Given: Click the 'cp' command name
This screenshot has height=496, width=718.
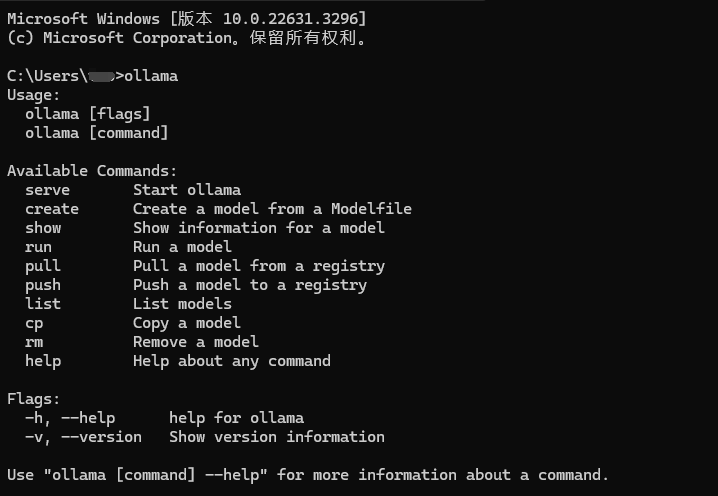Looking at the screenshot, I should [x=34, y=323].
